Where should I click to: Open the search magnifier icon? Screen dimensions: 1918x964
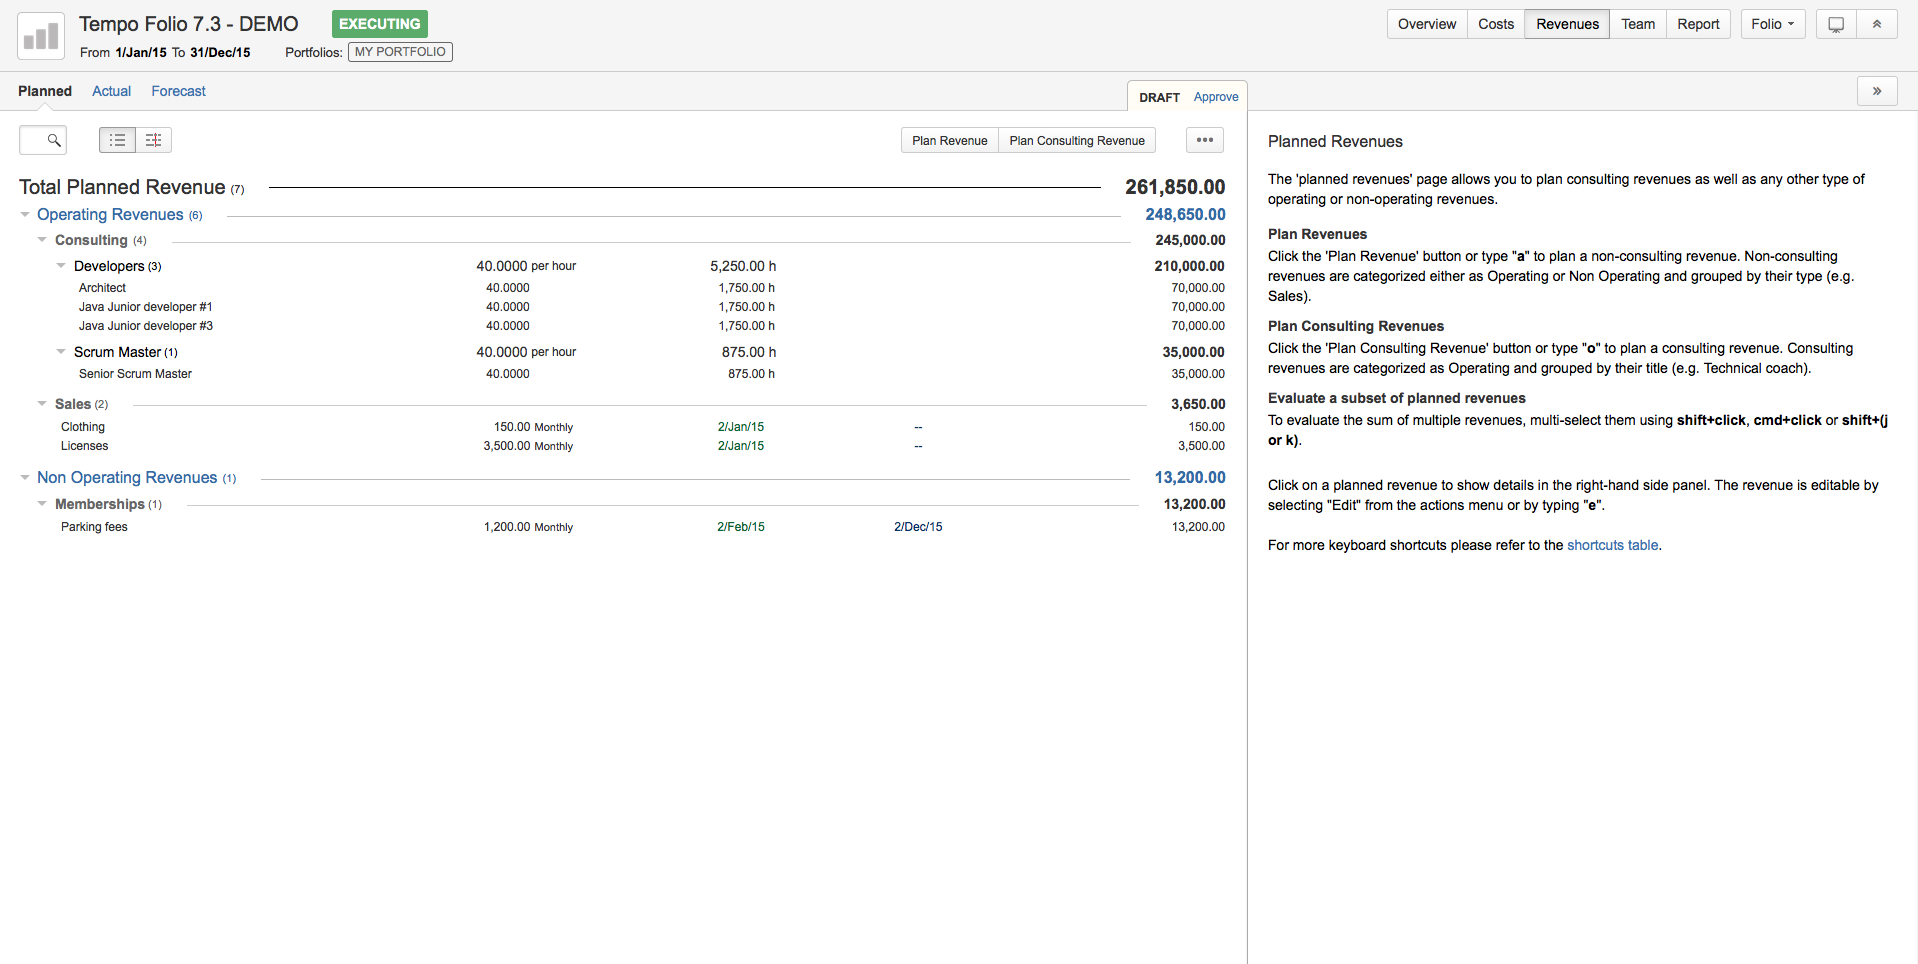(43, 140)
